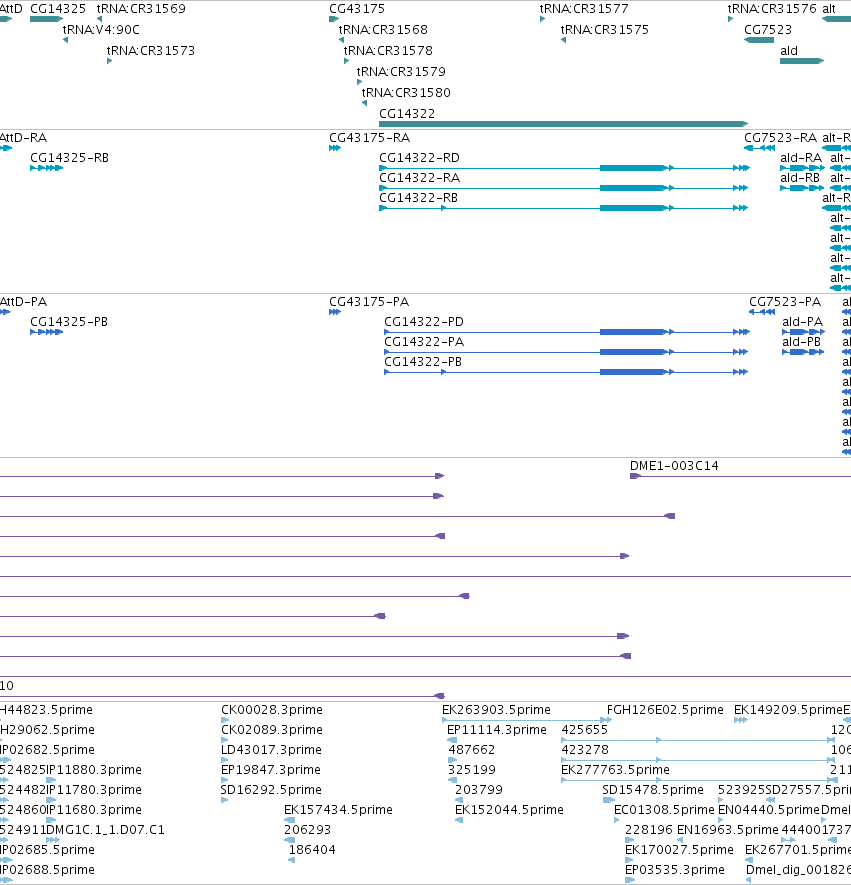Click the EP19847.3prime EST label
Viewport: 851px width, 885px height.
(x=271, y=770)
